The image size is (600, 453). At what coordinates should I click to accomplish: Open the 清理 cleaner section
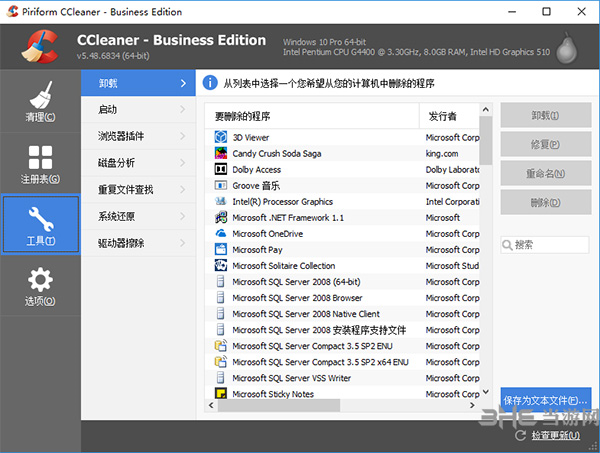(x=40, y=101)
